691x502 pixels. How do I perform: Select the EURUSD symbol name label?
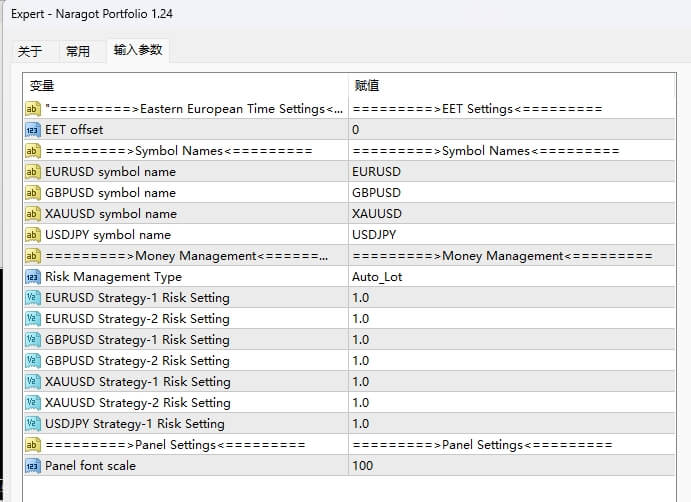[110, 171]
